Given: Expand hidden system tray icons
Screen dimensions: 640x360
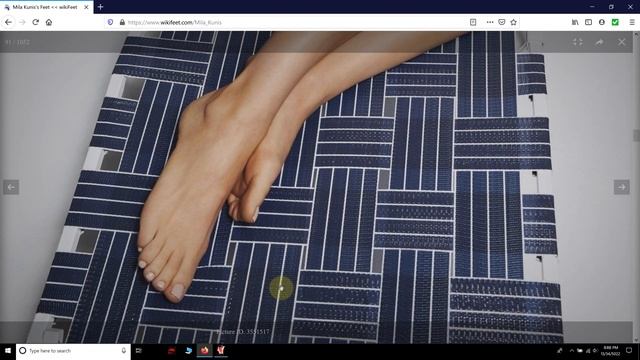Looking at the screenshot, I should 571,351.
